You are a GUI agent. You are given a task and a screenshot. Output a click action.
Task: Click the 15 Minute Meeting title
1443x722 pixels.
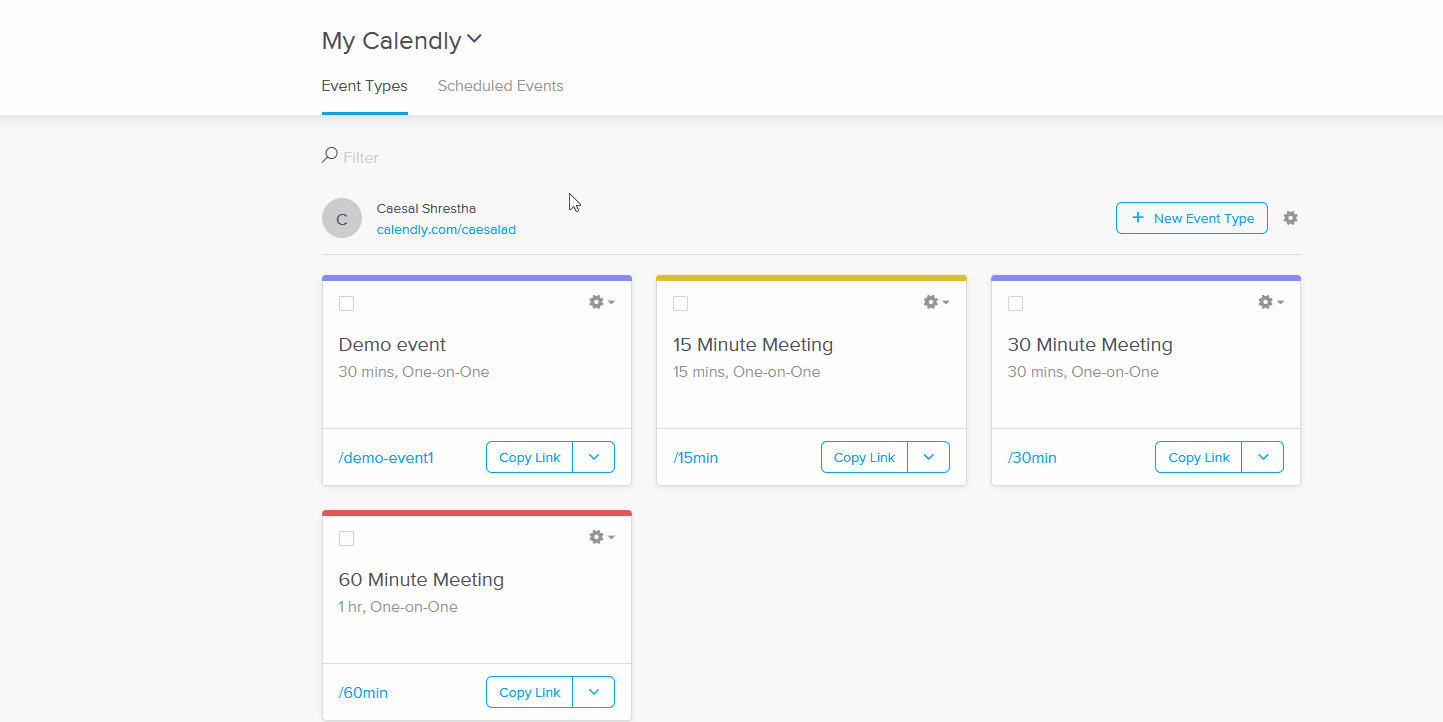[753, 345]
